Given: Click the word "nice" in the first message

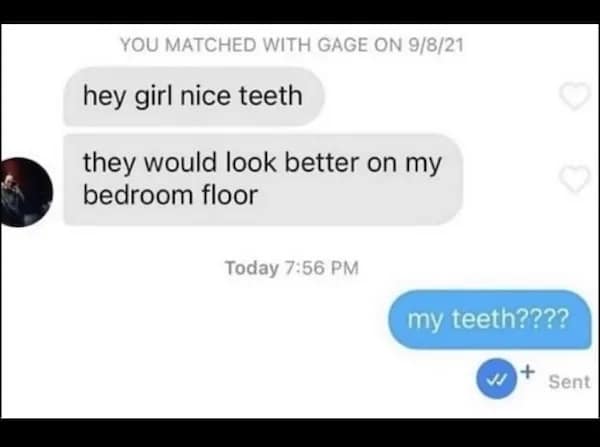Looking at the screenshot, I should [x=205, y=95].
